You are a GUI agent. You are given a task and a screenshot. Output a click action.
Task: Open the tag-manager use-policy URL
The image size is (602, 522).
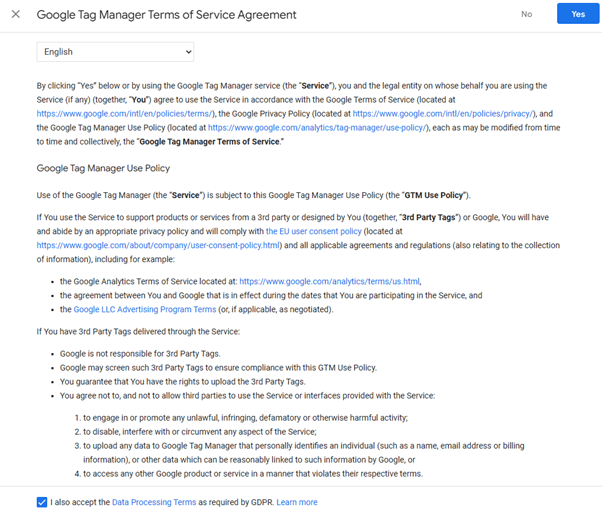(317, 127)
